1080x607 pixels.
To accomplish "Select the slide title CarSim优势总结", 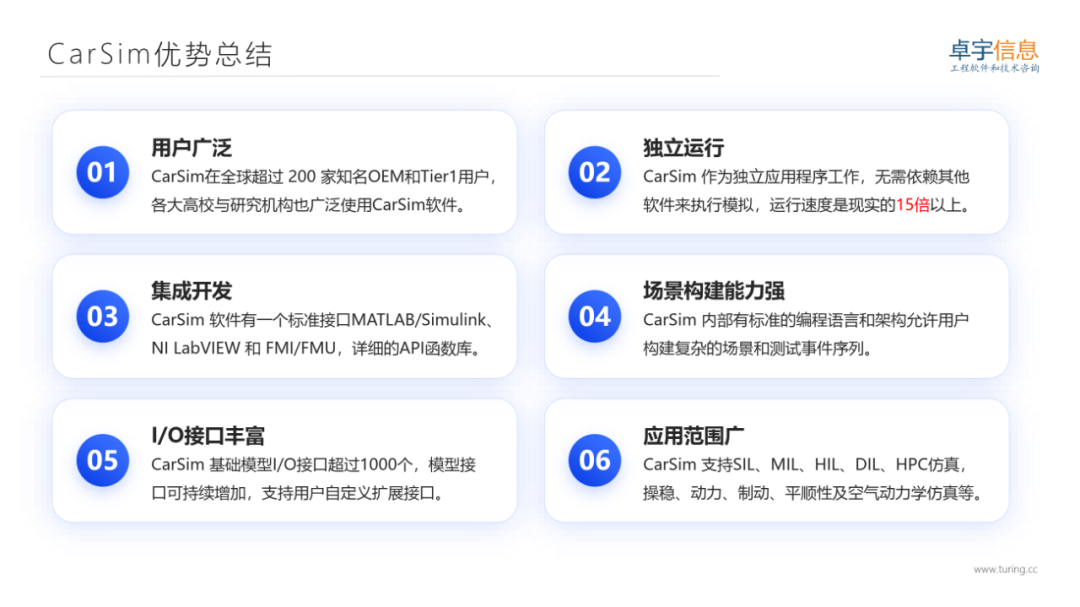I will (x=160, y=54).
